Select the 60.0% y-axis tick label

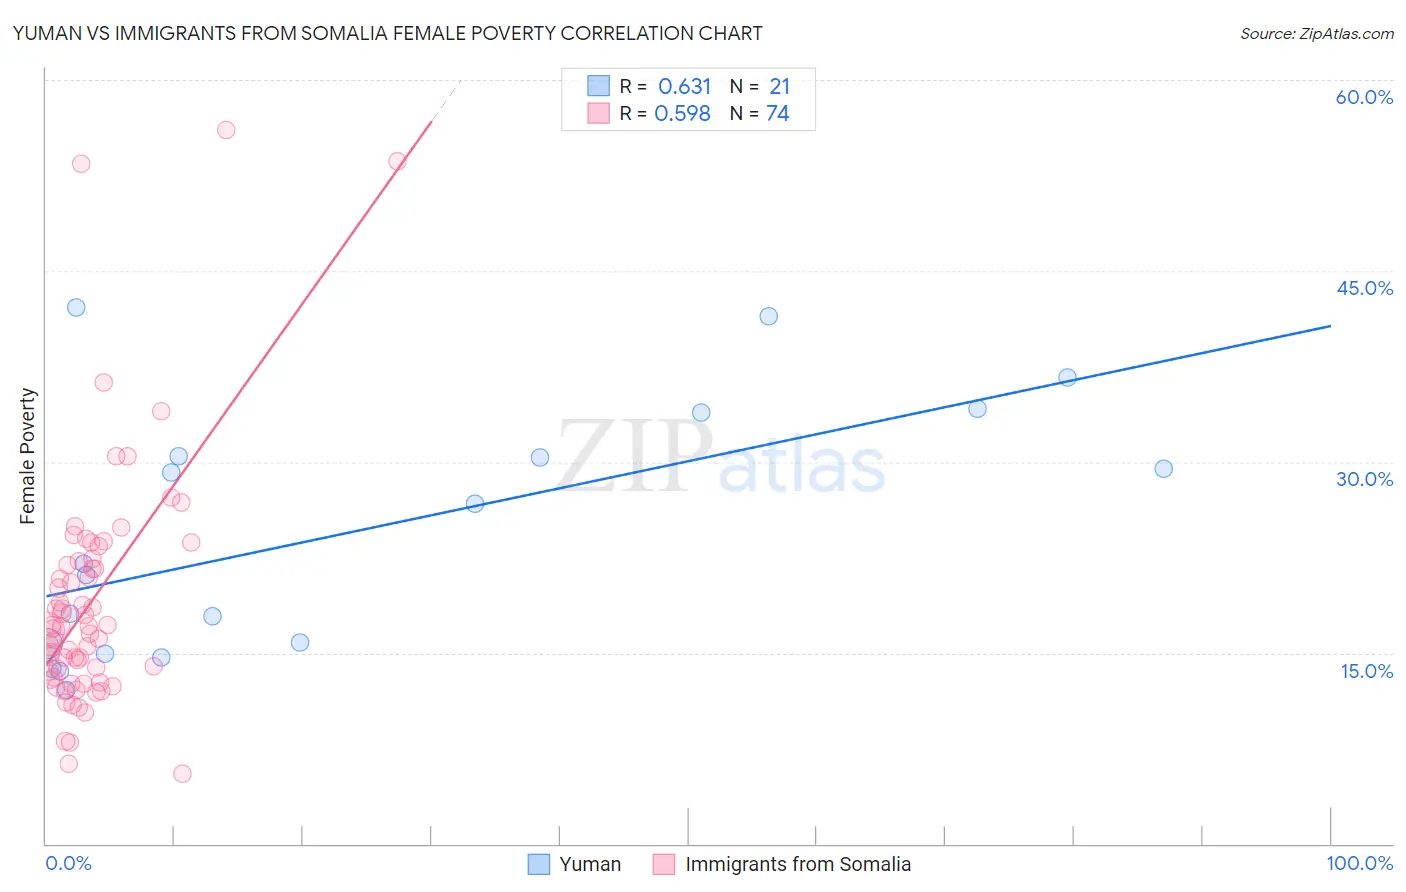1364,97
